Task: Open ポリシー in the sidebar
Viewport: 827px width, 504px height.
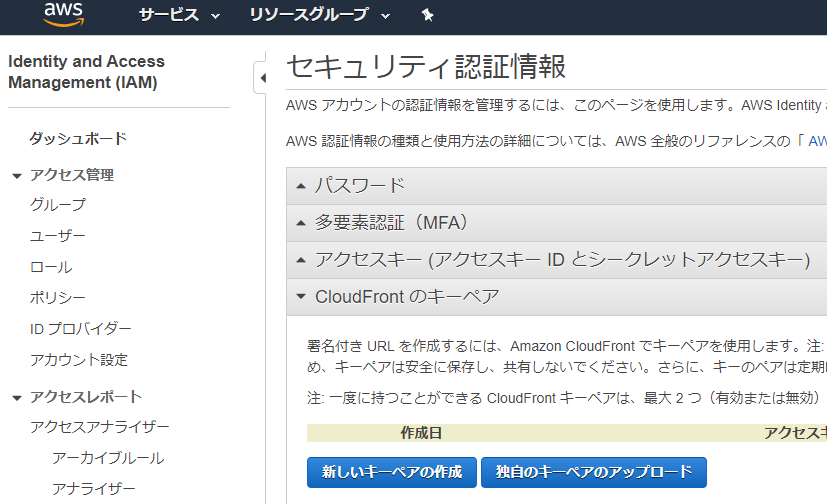Action: click(57, 298)
